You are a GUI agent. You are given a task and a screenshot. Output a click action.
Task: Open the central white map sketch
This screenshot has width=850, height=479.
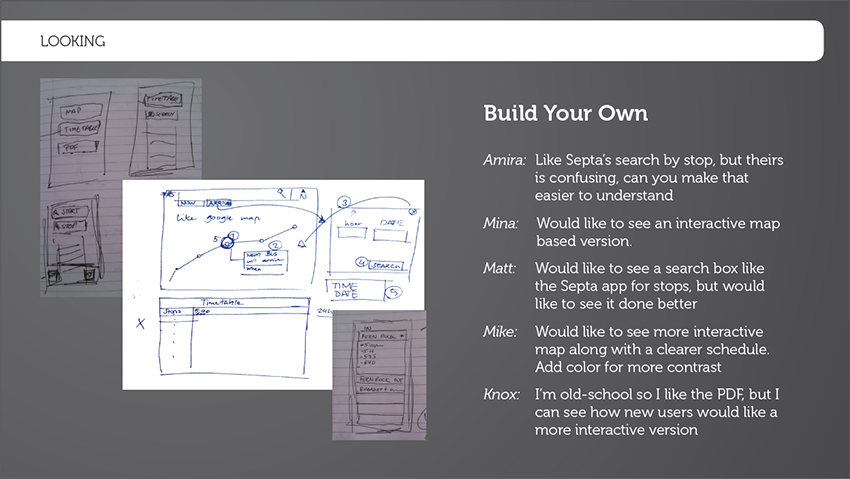pos(273,284)
